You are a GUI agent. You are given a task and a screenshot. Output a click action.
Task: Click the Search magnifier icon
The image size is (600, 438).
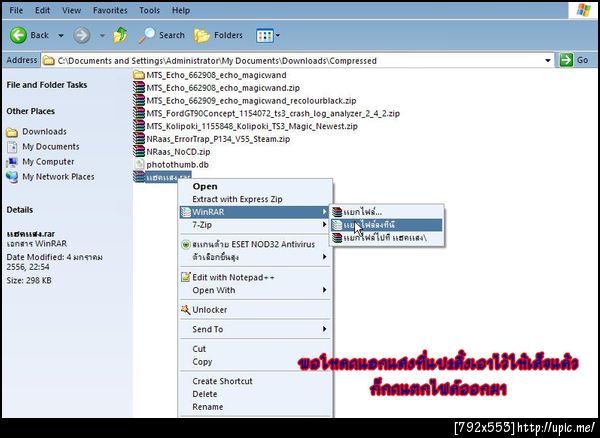tap(147, 35)
